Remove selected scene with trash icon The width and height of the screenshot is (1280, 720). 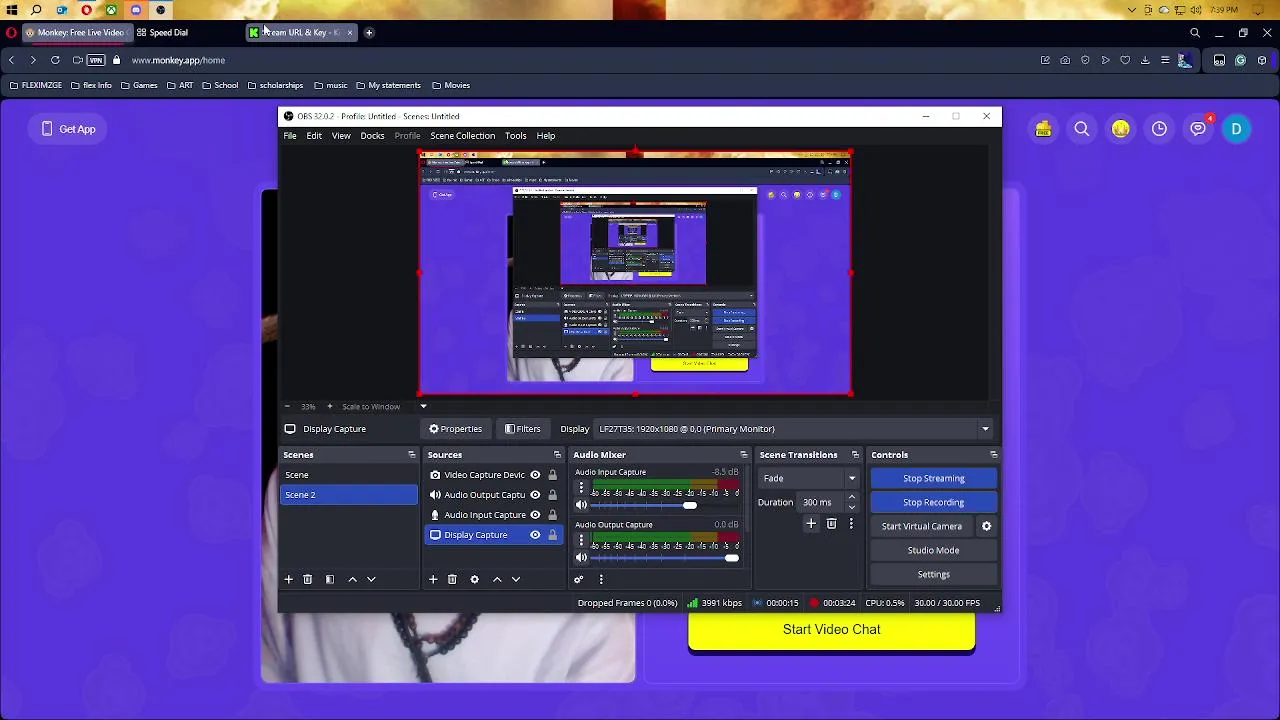pos(307,579)
